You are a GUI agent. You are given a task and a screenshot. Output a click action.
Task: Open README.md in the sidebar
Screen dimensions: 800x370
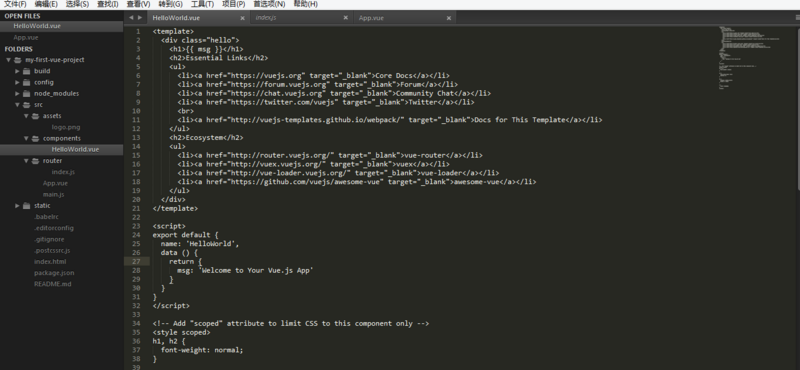pos(53,284)
